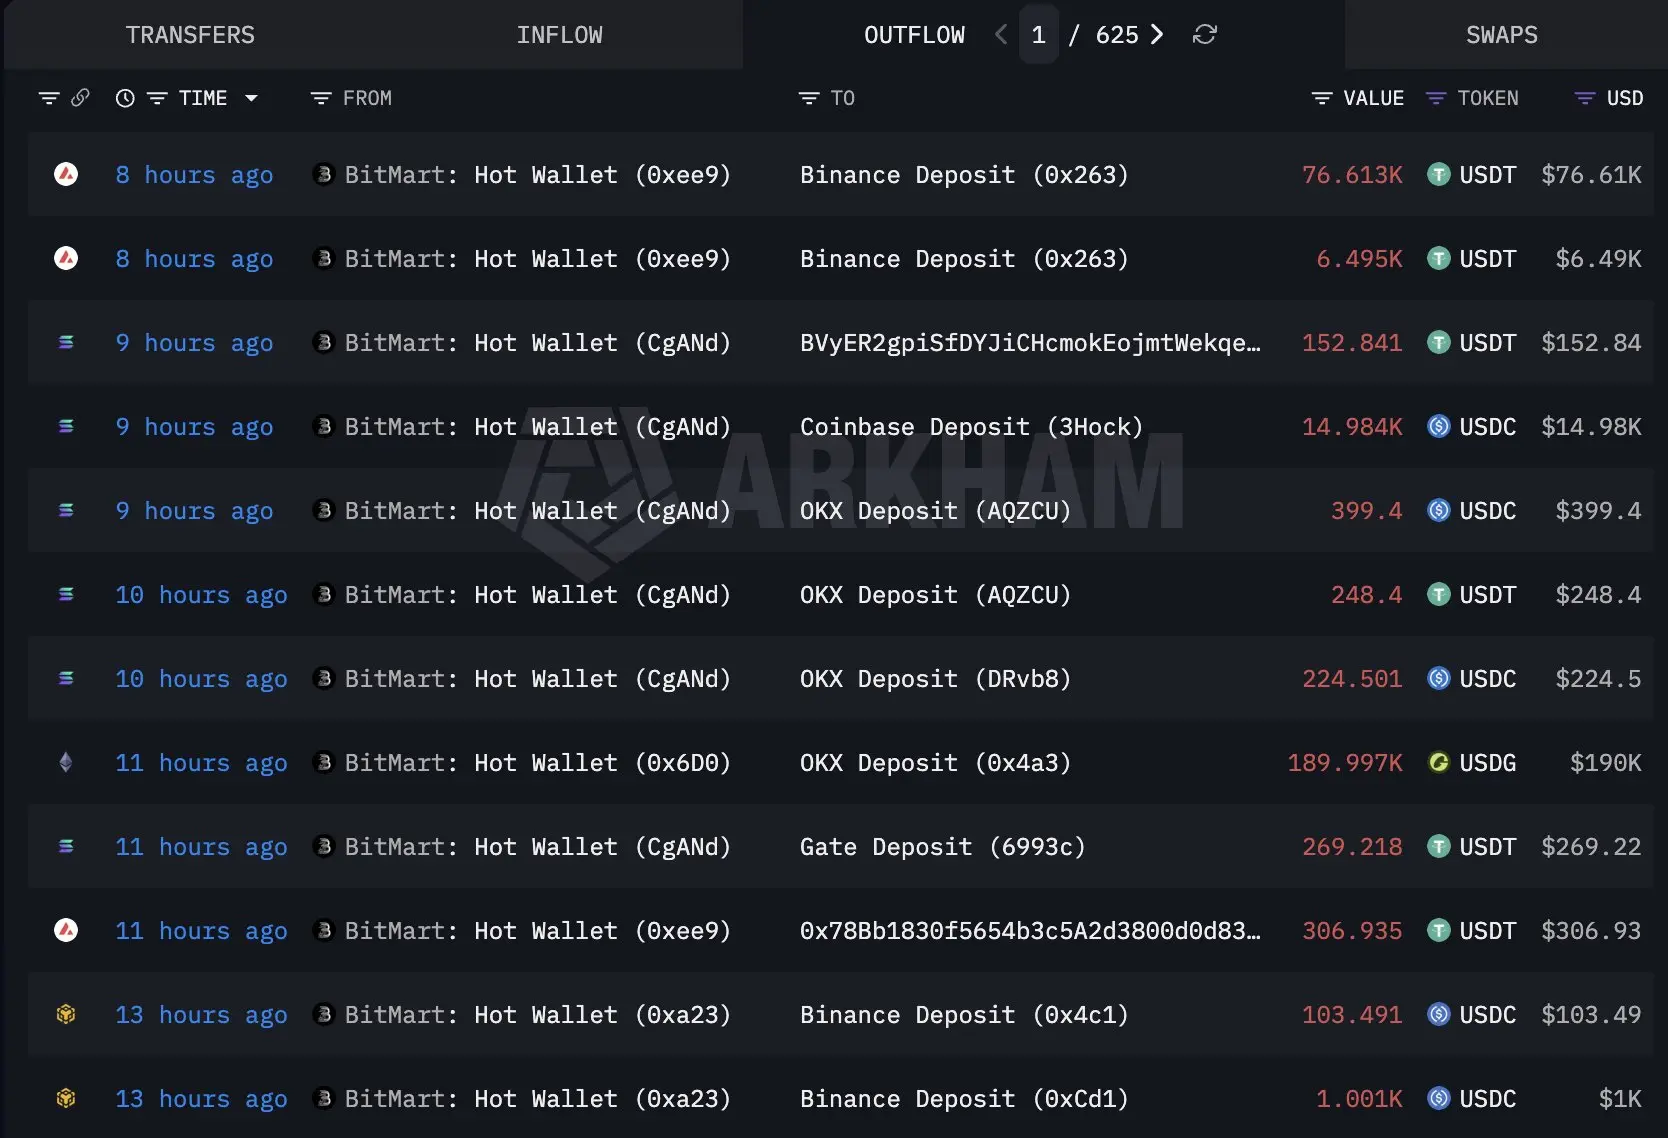Click the clock time-format icon

(x=125, y=98)
